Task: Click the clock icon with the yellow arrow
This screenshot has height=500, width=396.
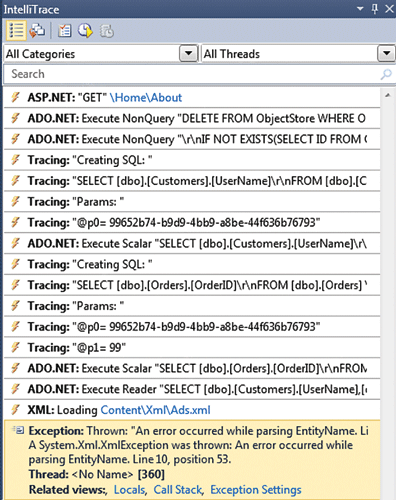Action: coord(85,31)
